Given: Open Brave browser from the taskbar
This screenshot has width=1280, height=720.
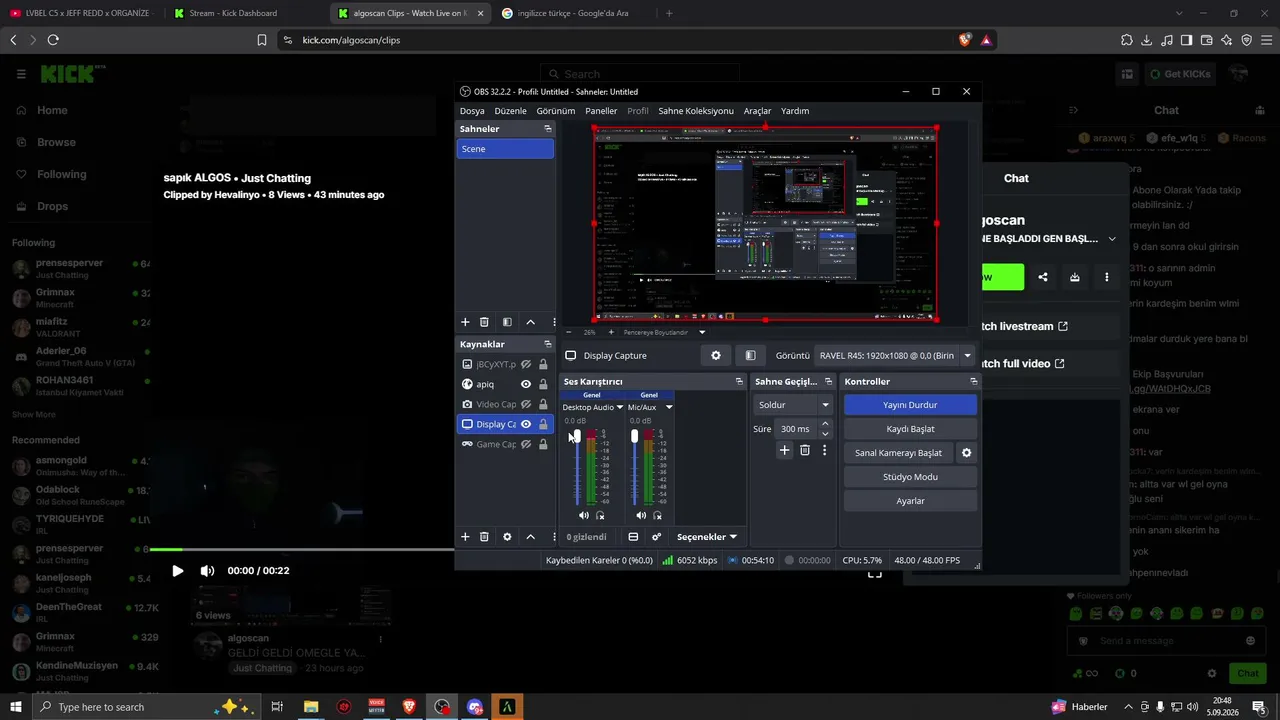Looking at the screenshot, I should 409,707.
